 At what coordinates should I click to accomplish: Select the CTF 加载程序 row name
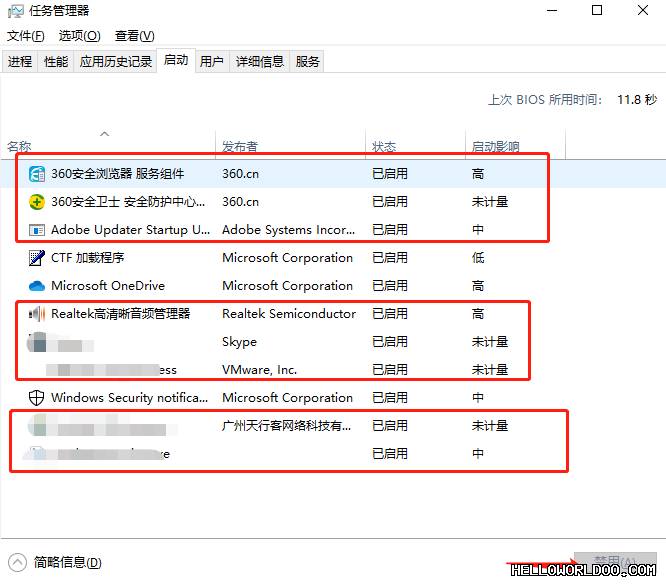(x=87, y=258)
